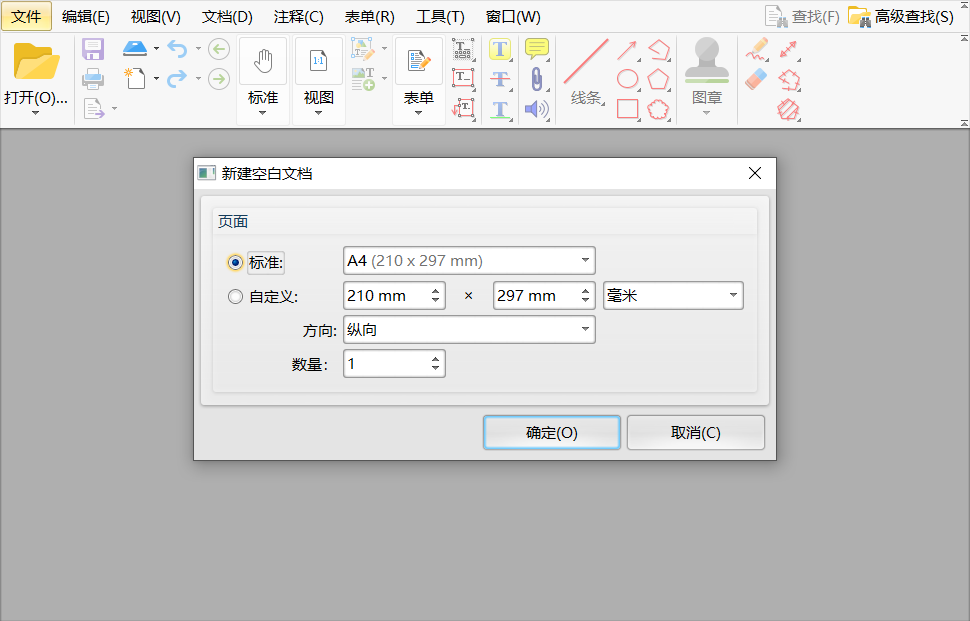This screenshot has height=621, width=970.
Task: Select the Callout text tool icon
Action: (463, 108)
